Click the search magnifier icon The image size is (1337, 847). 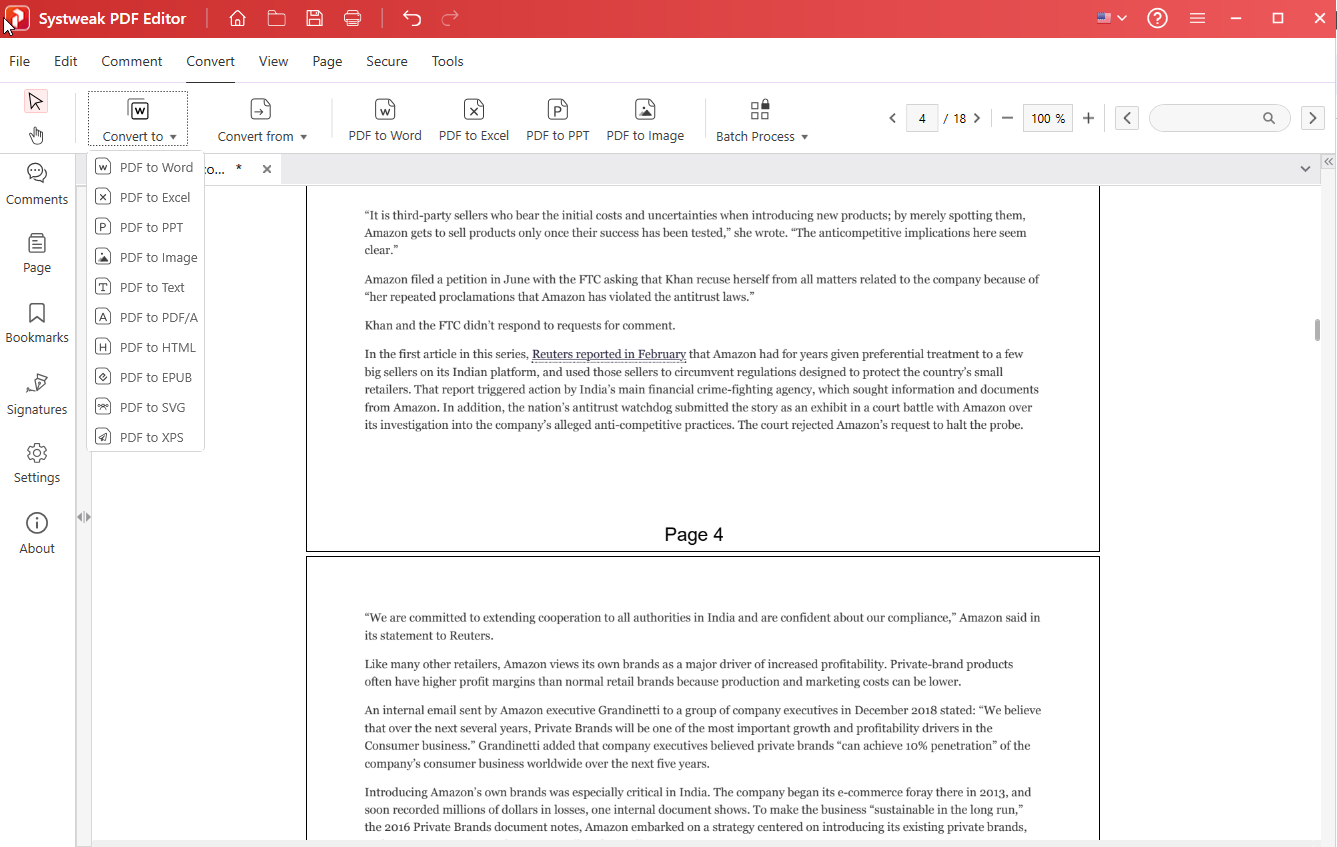pos(1269,118)
